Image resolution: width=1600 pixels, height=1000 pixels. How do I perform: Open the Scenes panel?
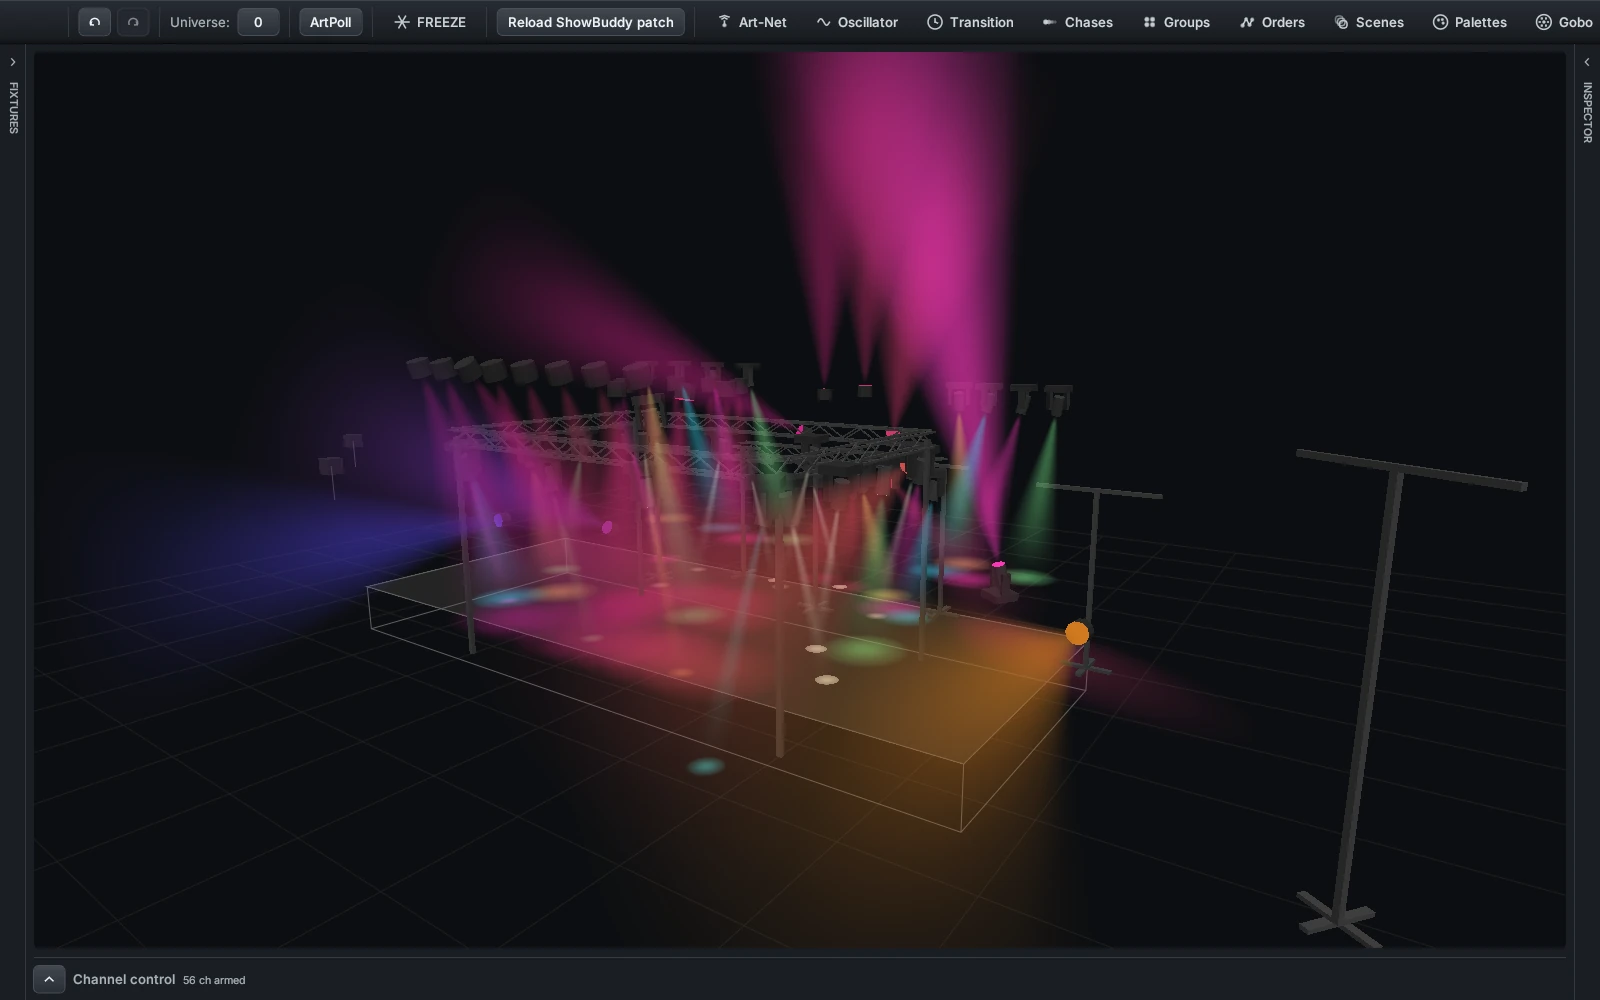1369,22
